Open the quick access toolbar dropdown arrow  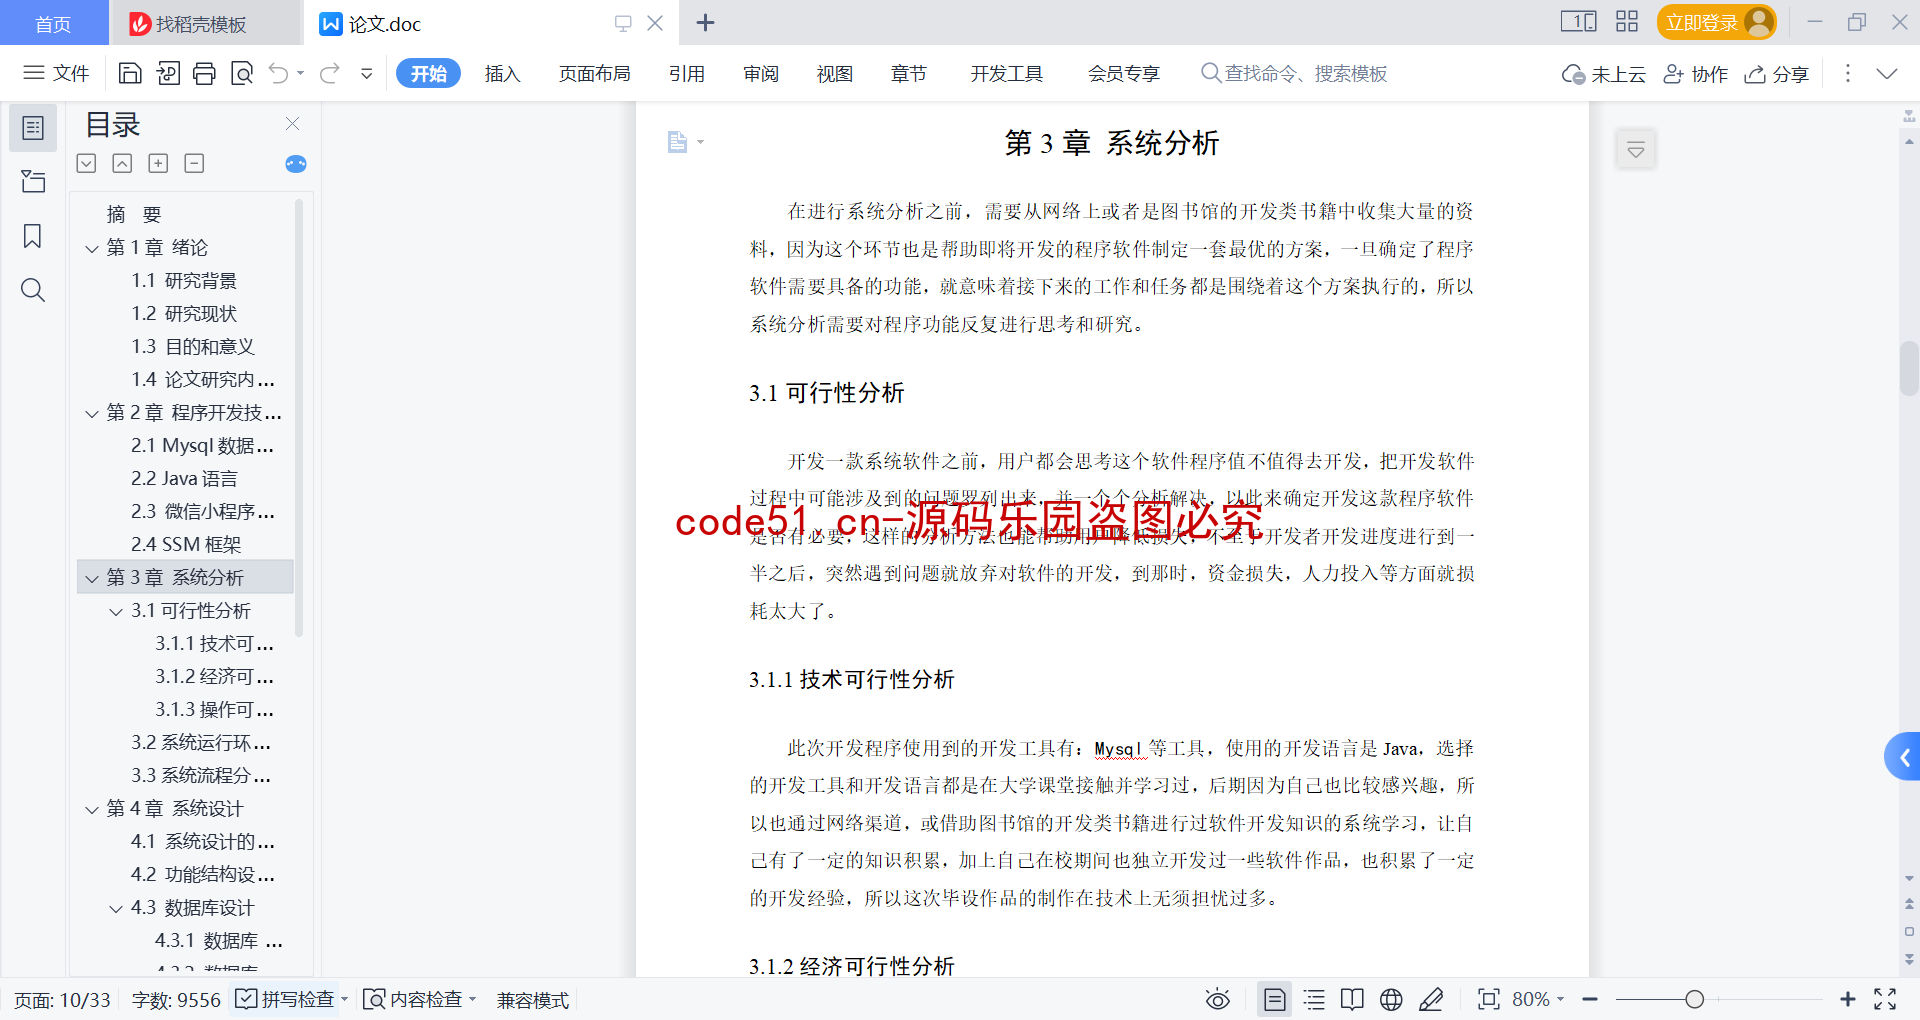point(367,73)
